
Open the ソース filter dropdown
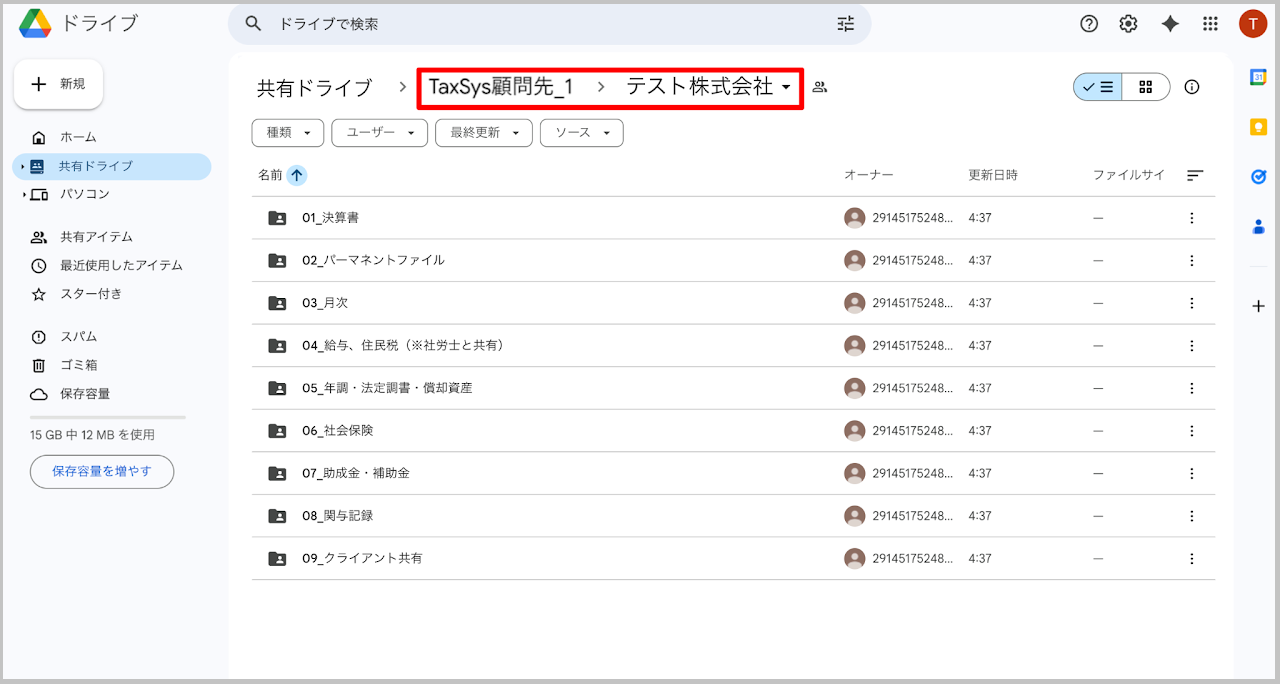582,133
